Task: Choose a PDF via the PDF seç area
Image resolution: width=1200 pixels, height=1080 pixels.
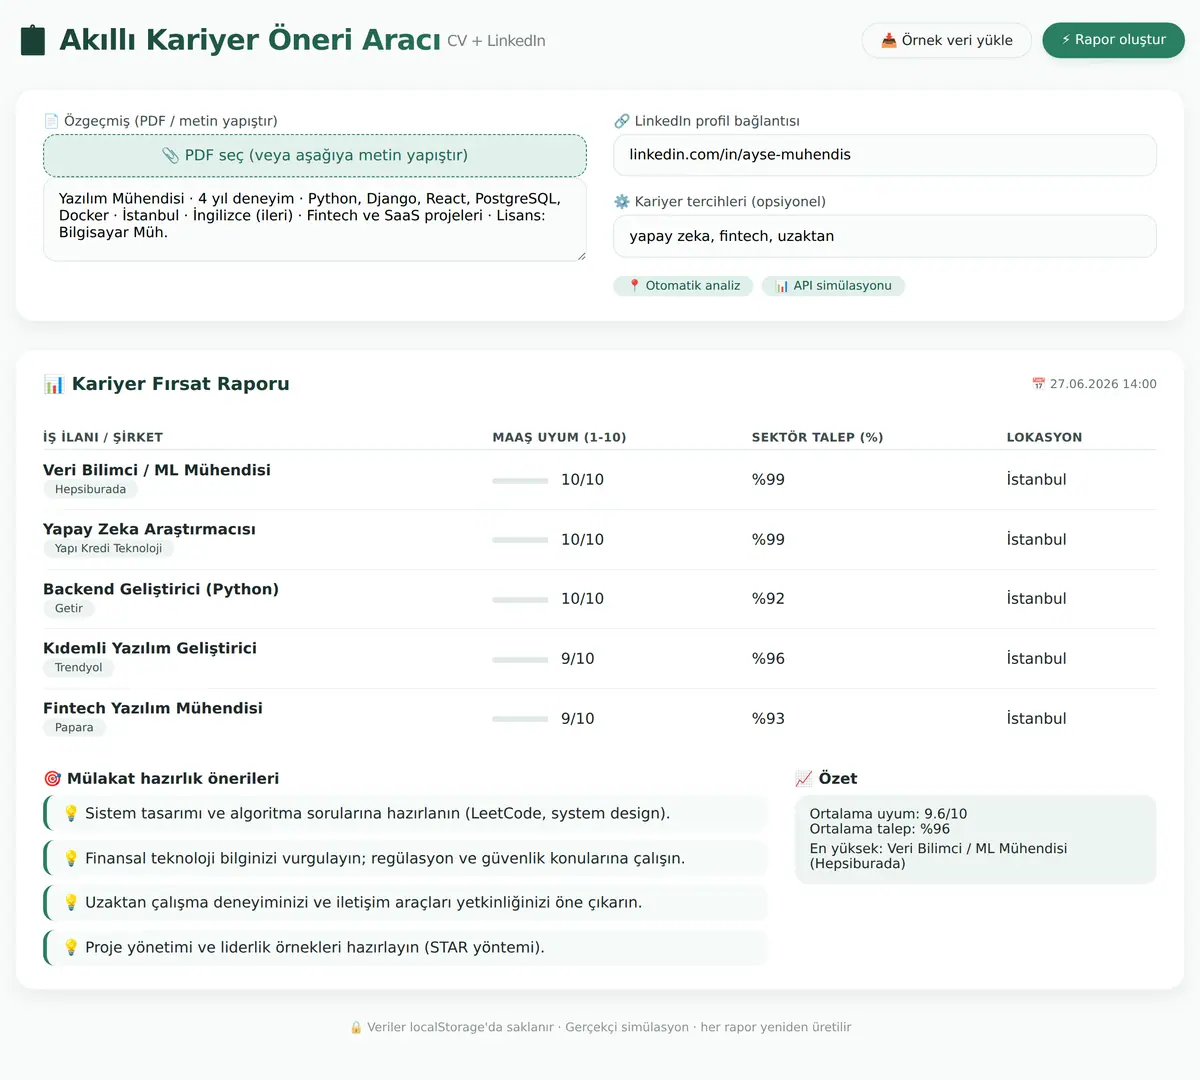Action: [x=315, y=155]
